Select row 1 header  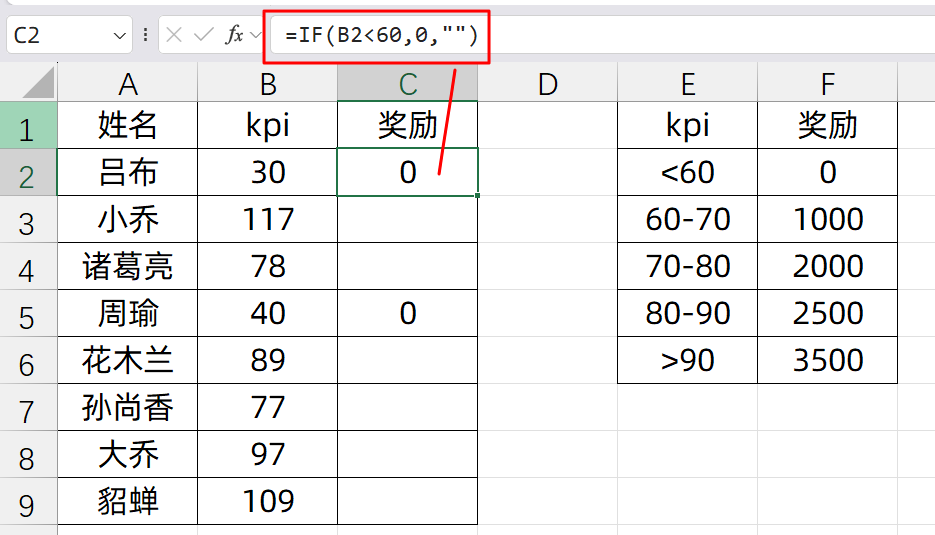tap(28, 125)
